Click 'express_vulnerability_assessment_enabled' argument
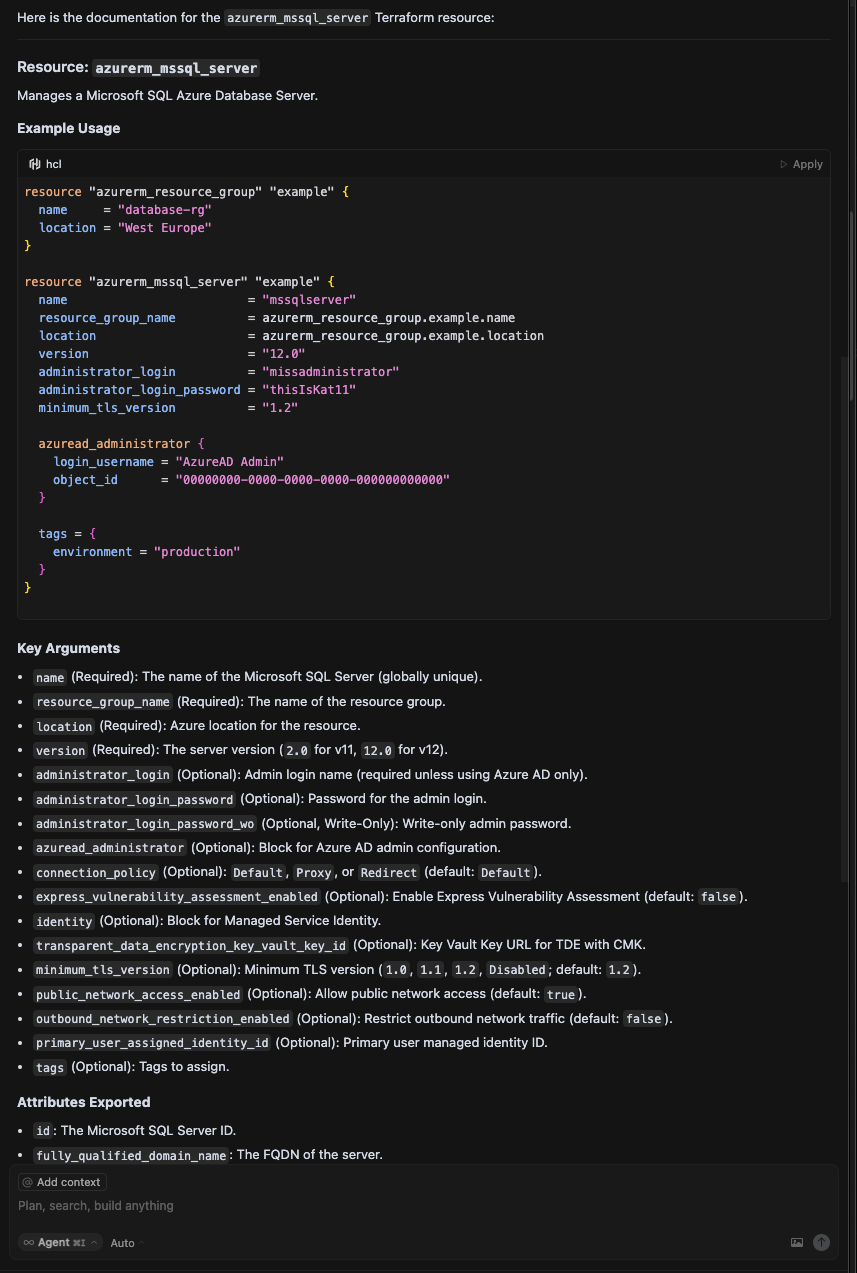The image size is (857, 1273). click(177, 897)
